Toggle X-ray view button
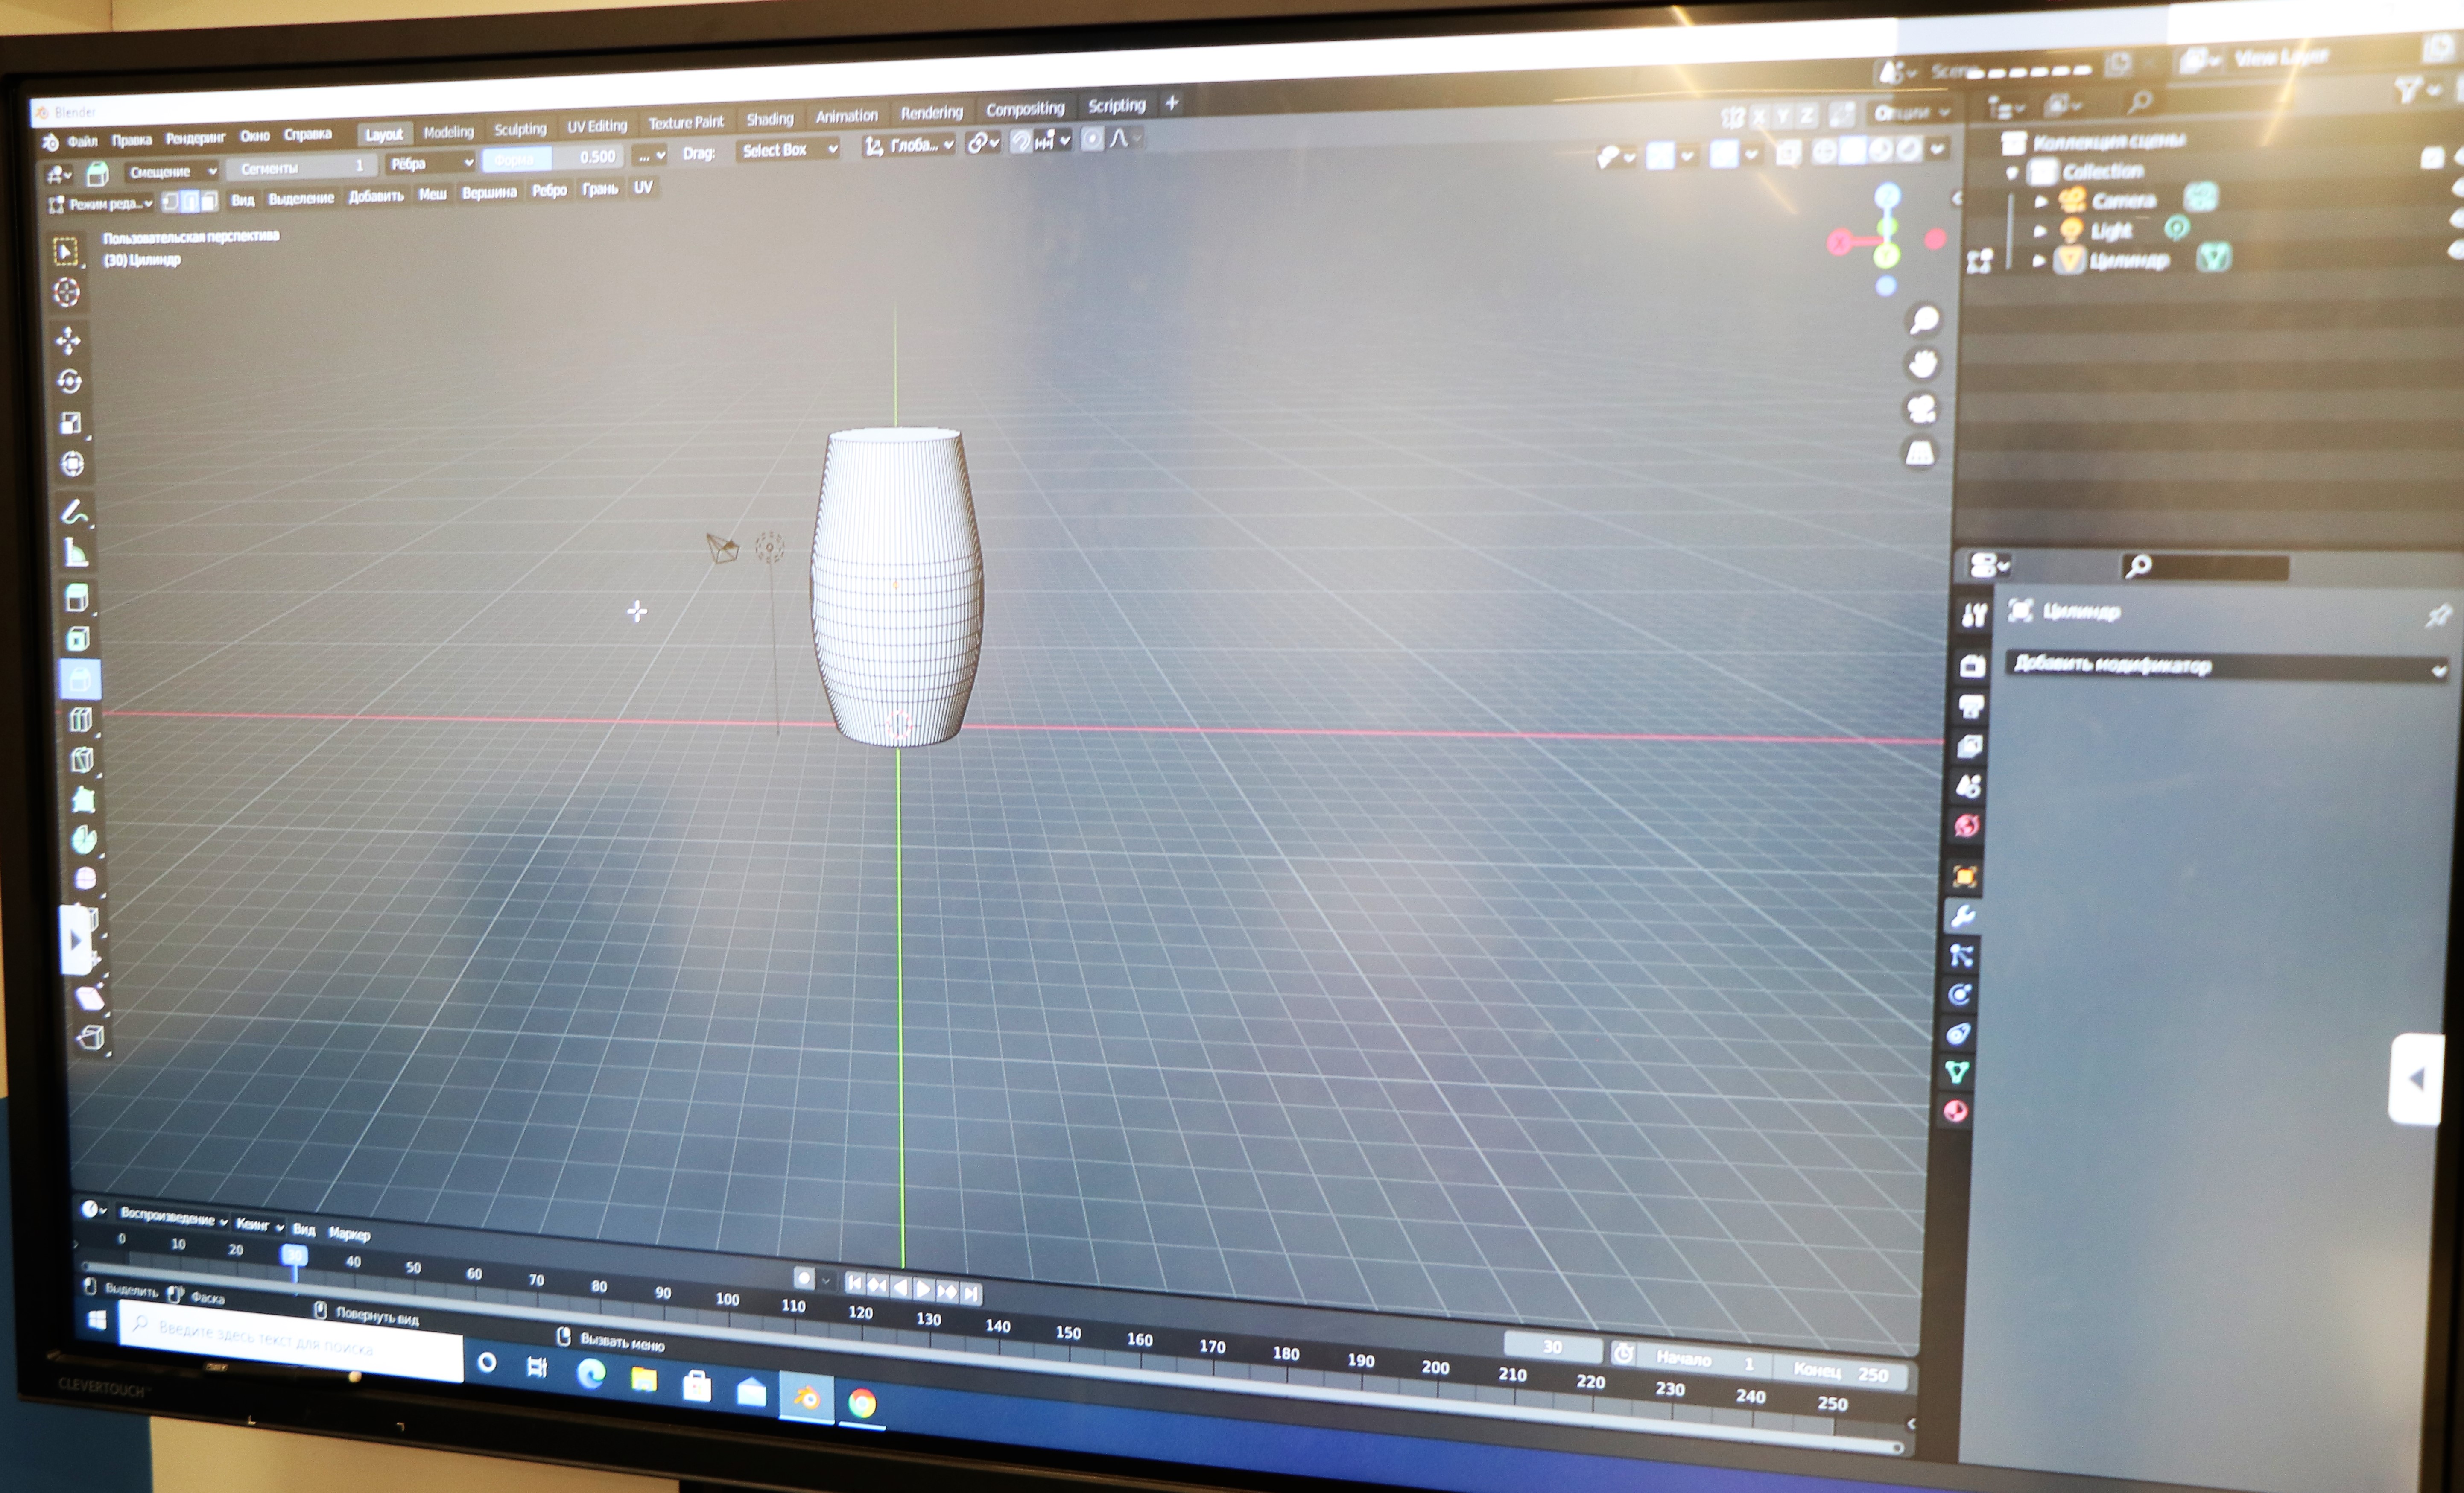Image resolution: width=2464 pixels, height=1493 pixels. point(1788,153)
